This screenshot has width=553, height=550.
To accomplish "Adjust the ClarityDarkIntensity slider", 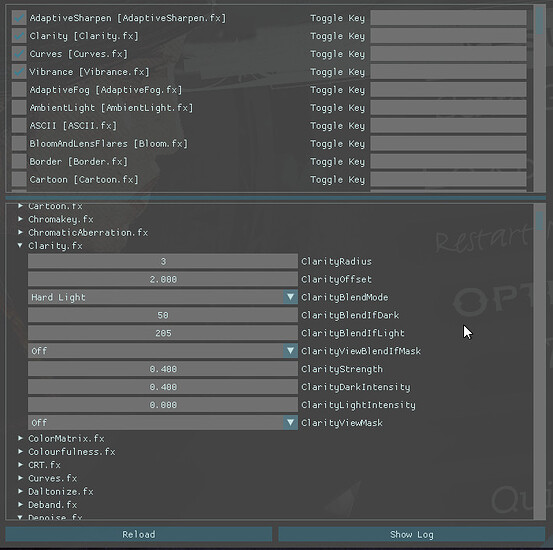I will point(163,387).
